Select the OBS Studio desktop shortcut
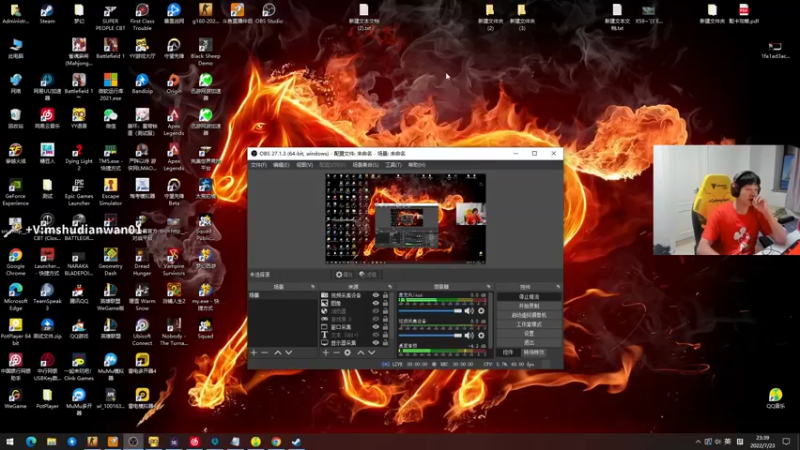This screenshot has width=800, height=450. click(268, 14)
